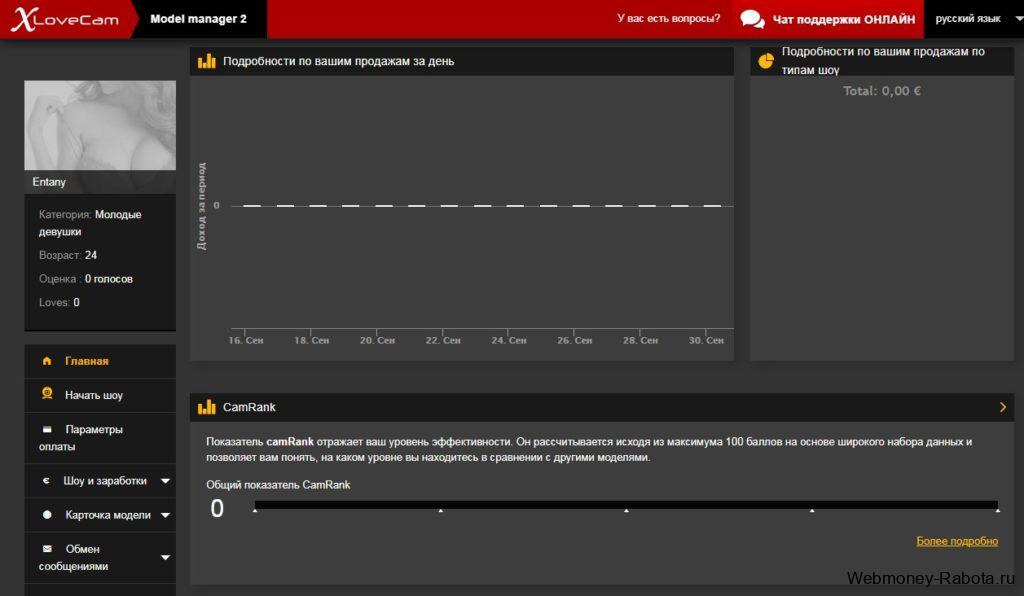1024x596 pixels.
Task: Click the envelope icon beside Обмен сообщениями
Action: 47,549
